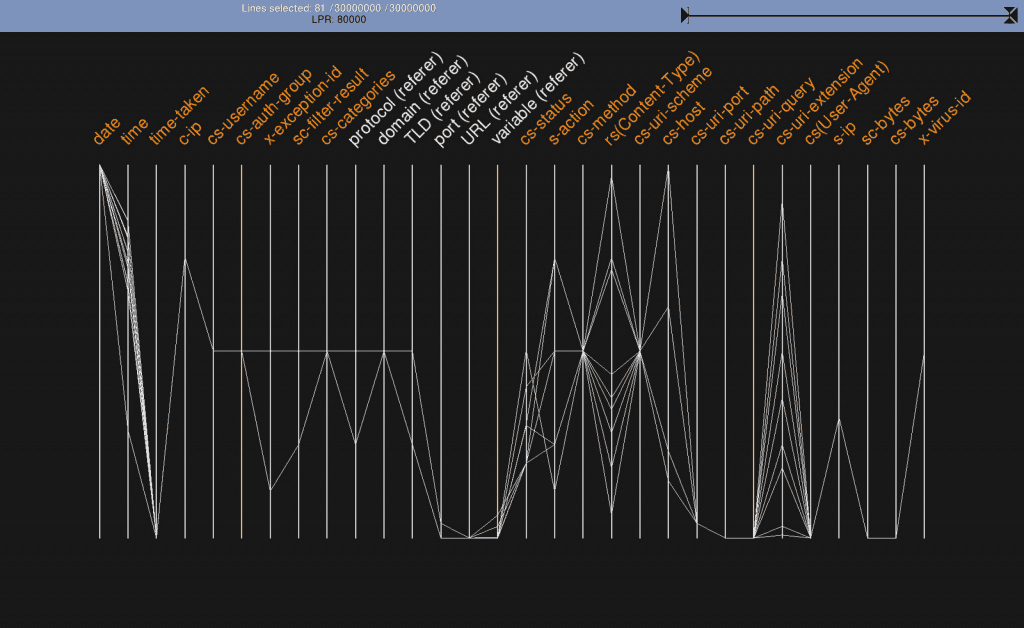The image size is (1024, 628).
Task: Click the left handle of the range slider
Action: tap(685, 15)
